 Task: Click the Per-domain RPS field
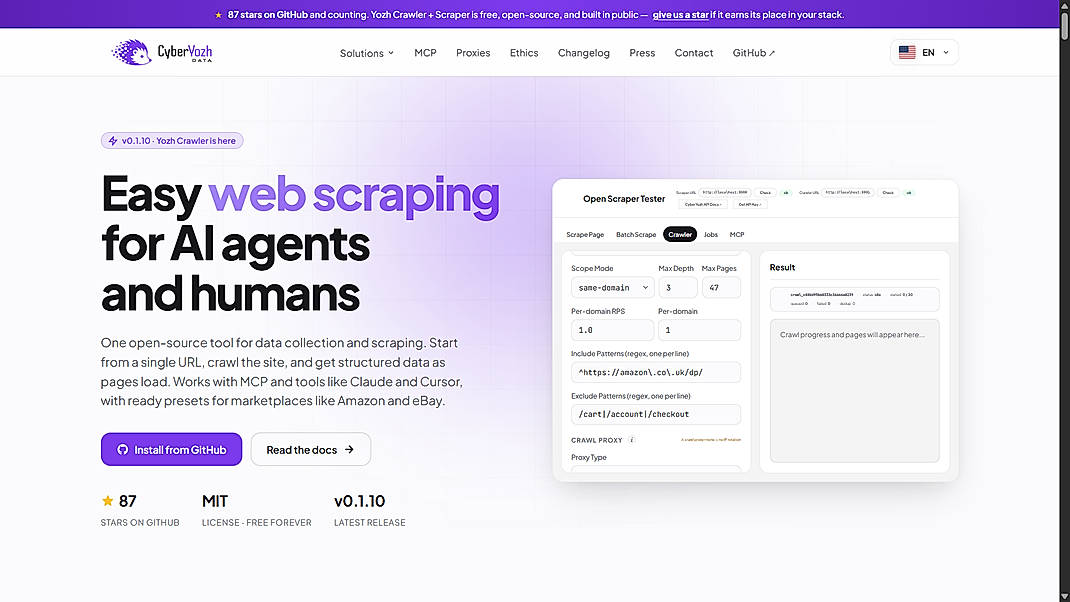[x=612, y=330]
